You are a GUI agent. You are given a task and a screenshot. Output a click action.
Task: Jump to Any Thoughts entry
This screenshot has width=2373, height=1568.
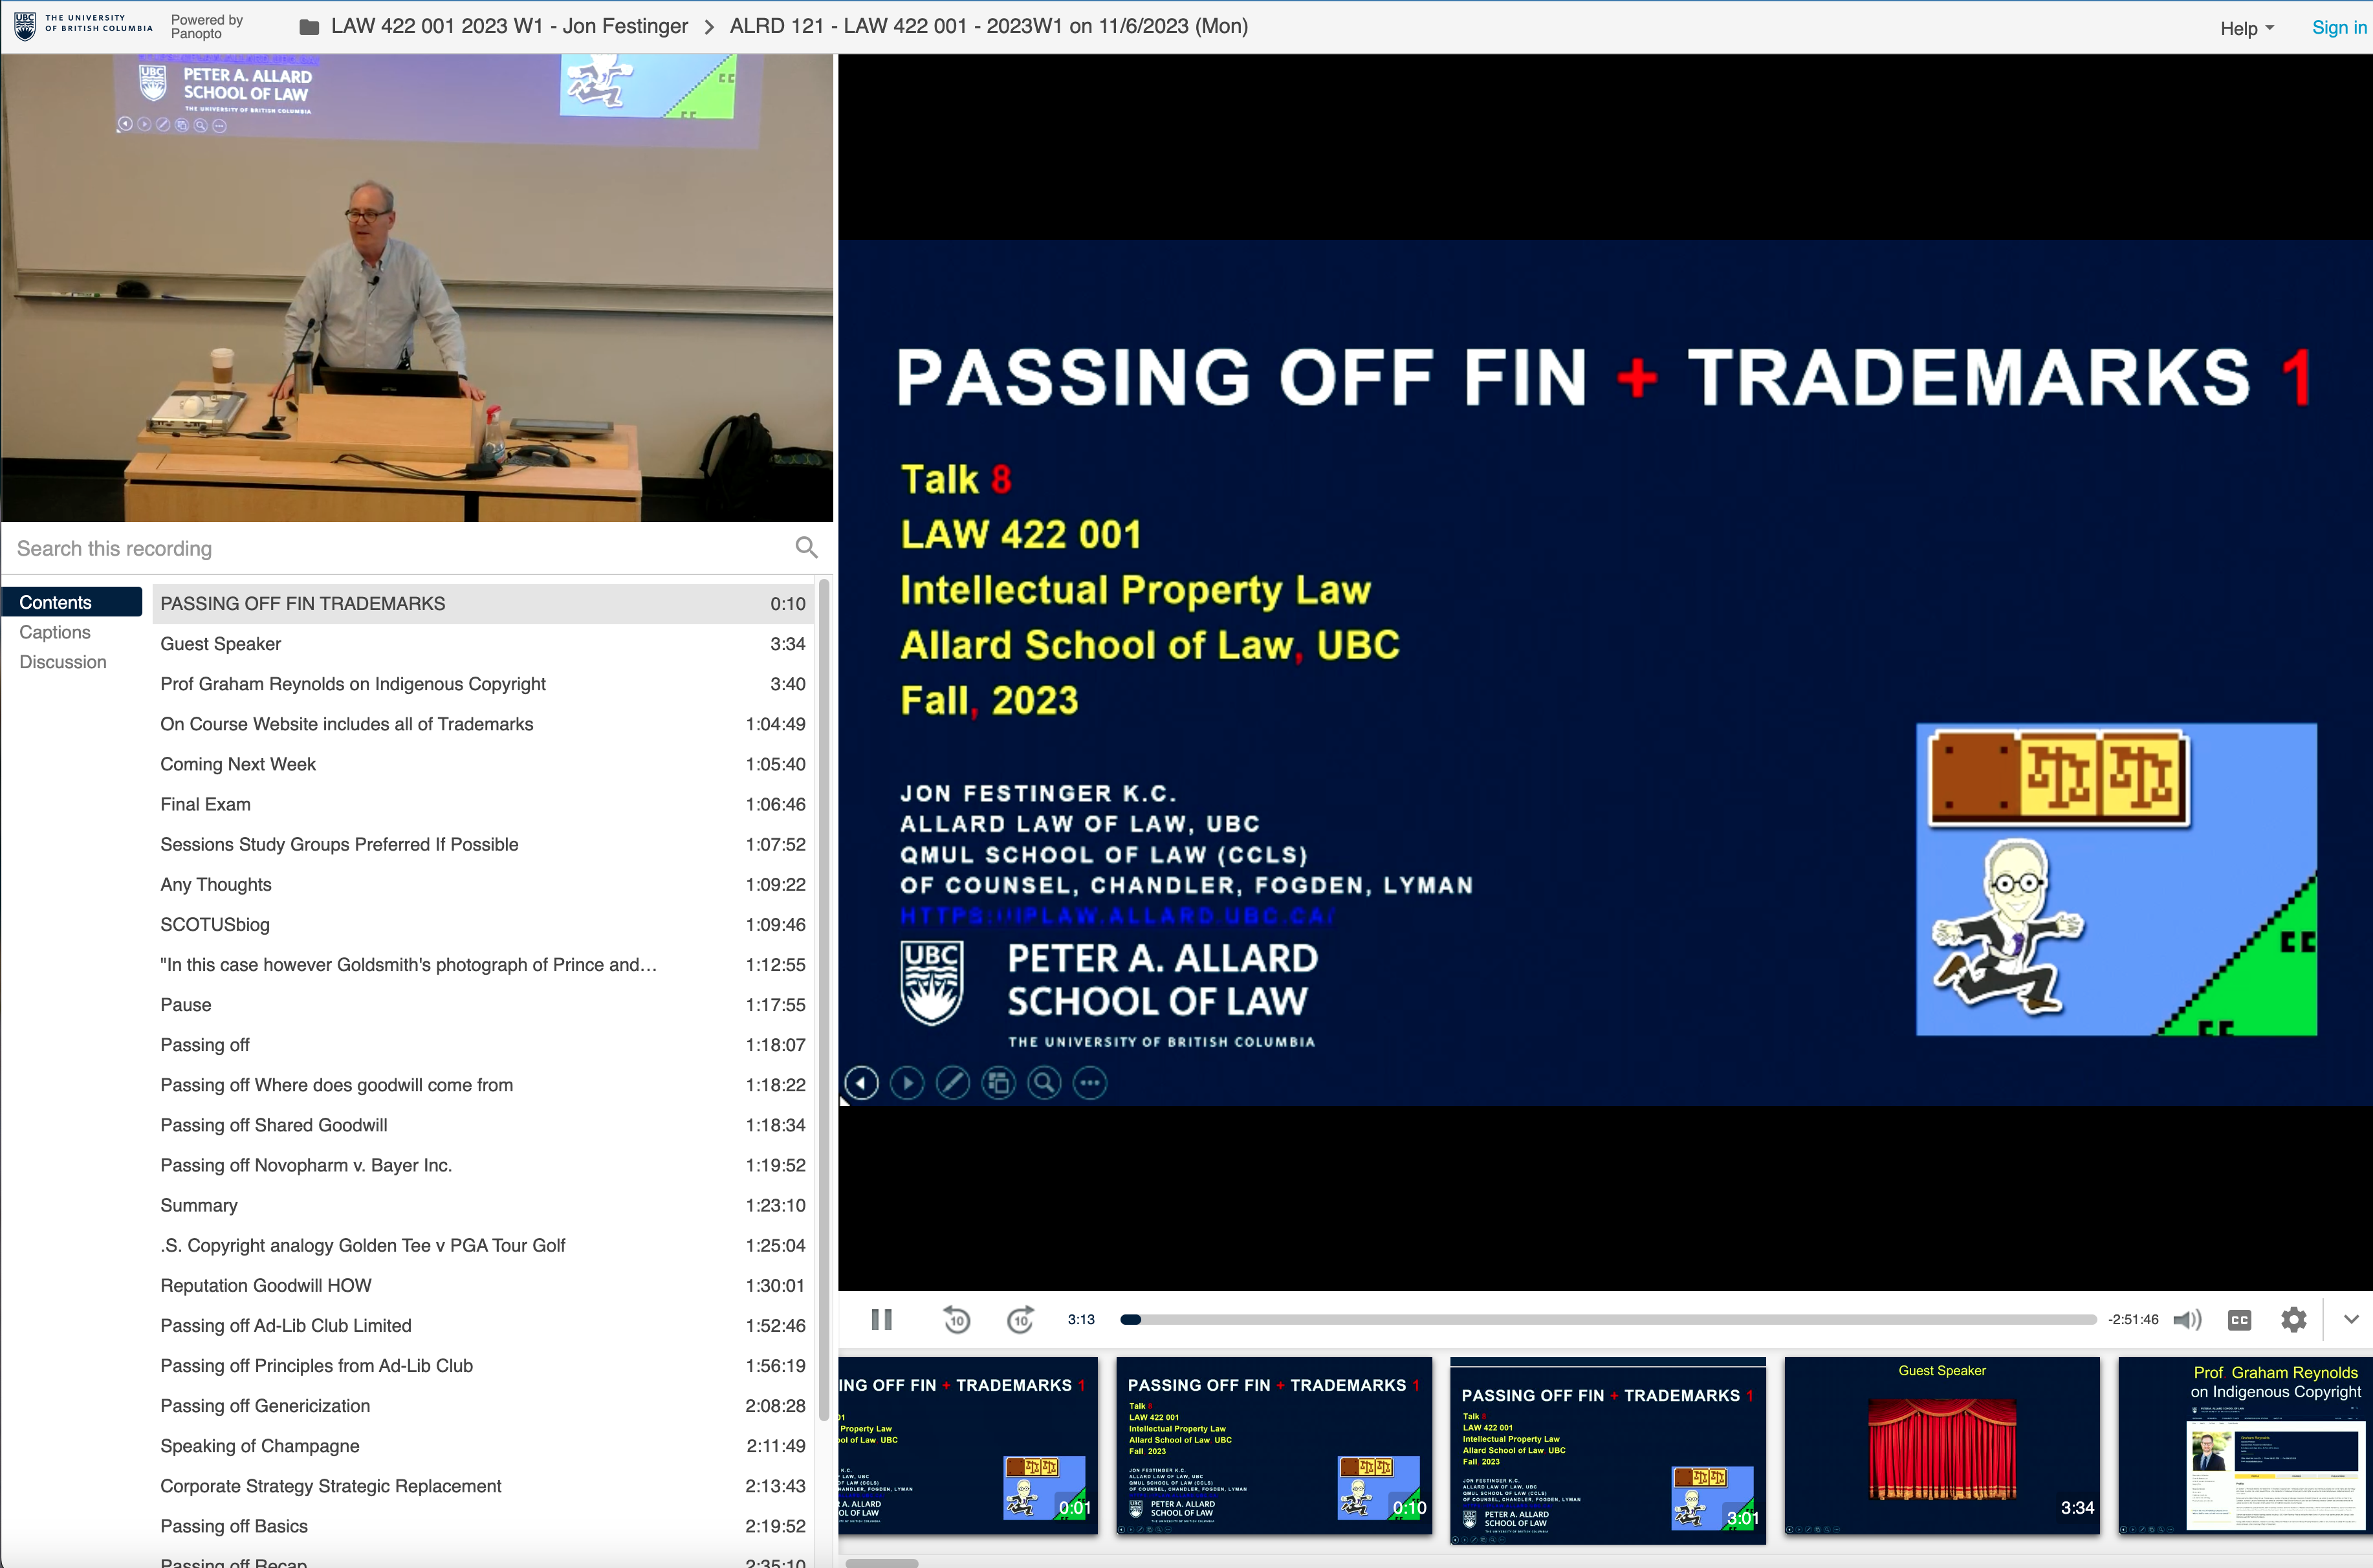point(483,884)
